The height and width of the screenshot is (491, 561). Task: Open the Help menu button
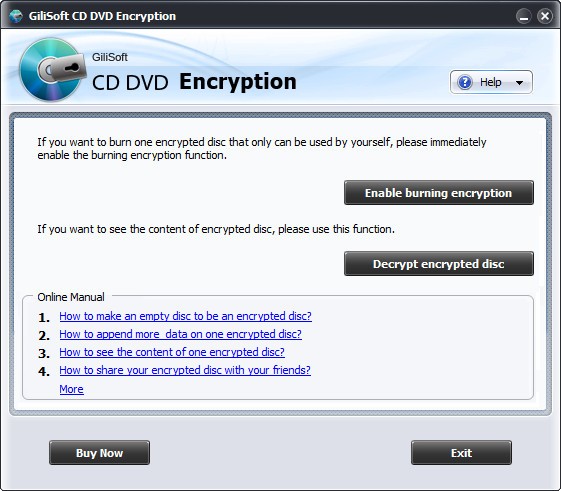click(491, 82)
